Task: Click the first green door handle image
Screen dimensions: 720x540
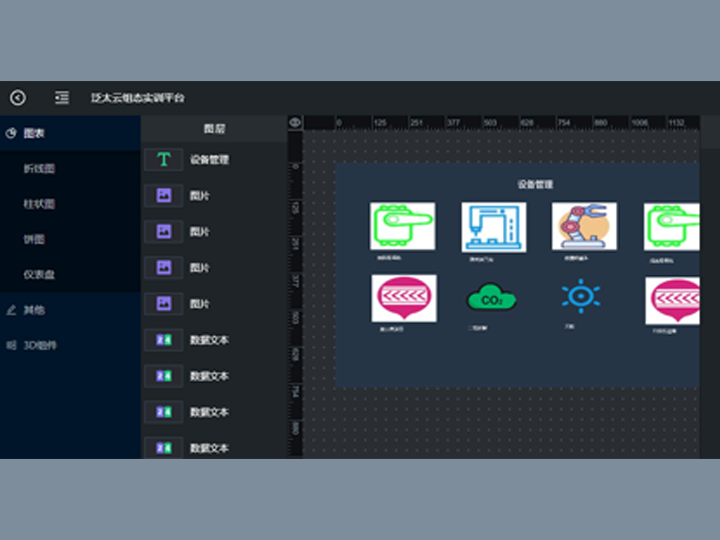Action: coord(402,226)
